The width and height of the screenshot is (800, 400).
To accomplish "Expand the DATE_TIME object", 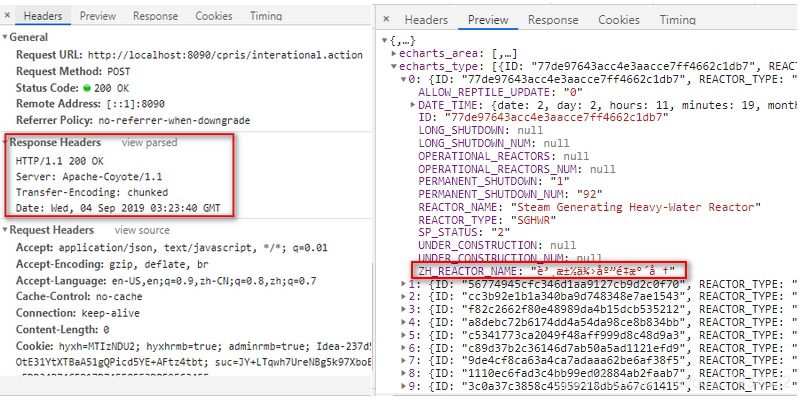I will (413, 105).
